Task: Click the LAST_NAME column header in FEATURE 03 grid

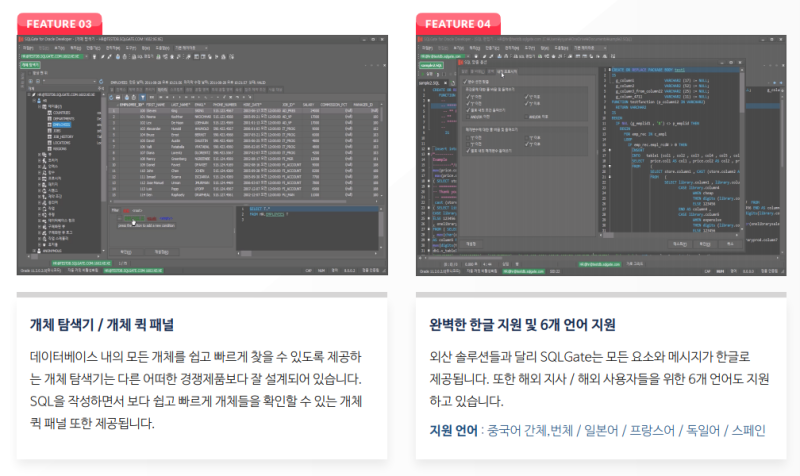Action: point(180,105)
